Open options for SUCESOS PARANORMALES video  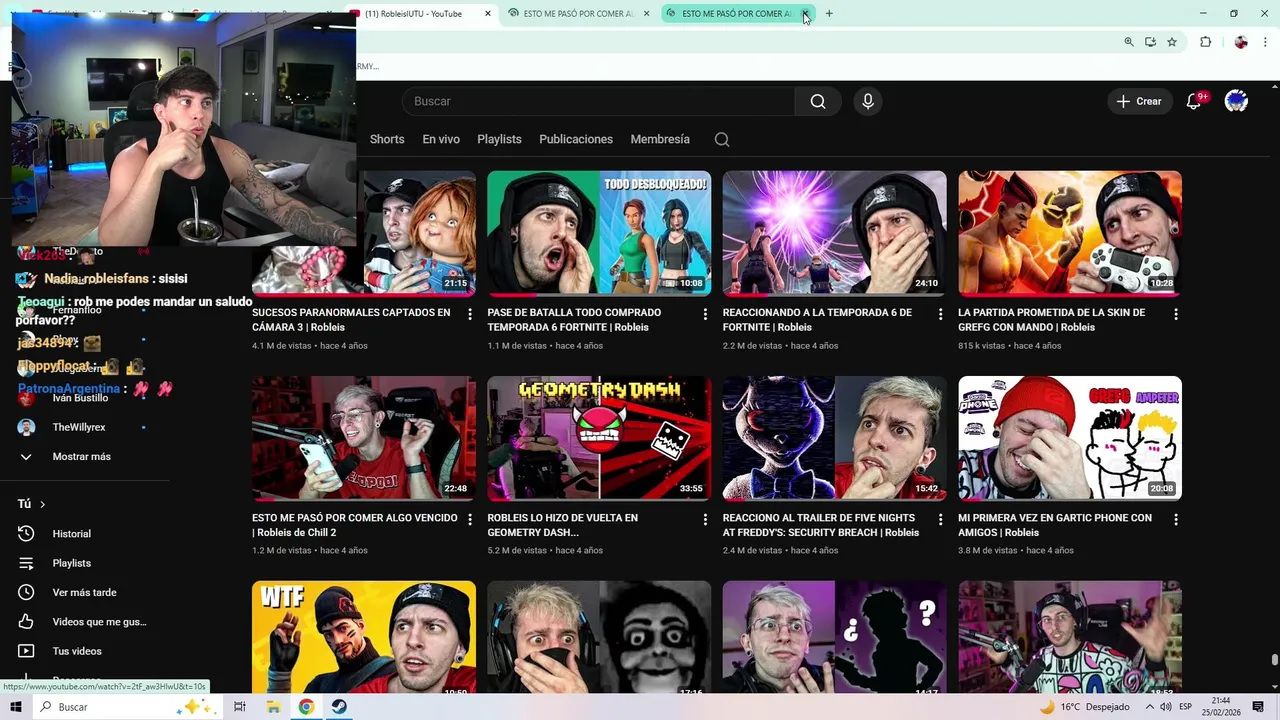click(x=470, y=314)
